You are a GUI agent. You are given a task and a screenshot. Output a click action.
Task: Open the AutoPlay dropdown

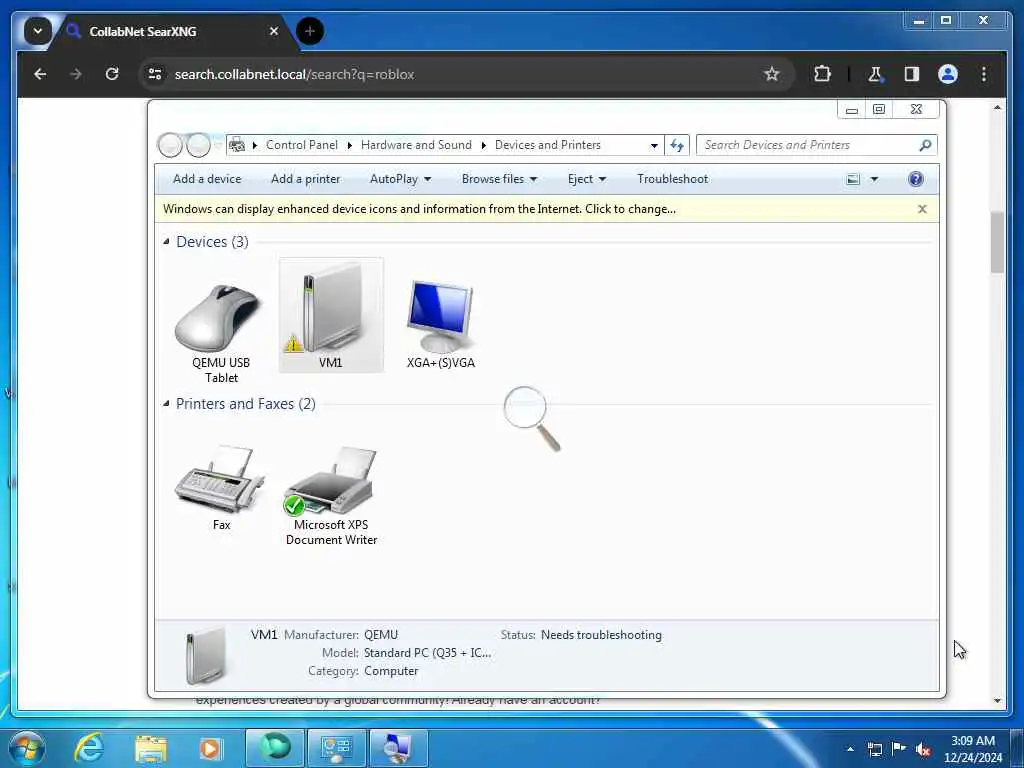(x=400, y=179)
